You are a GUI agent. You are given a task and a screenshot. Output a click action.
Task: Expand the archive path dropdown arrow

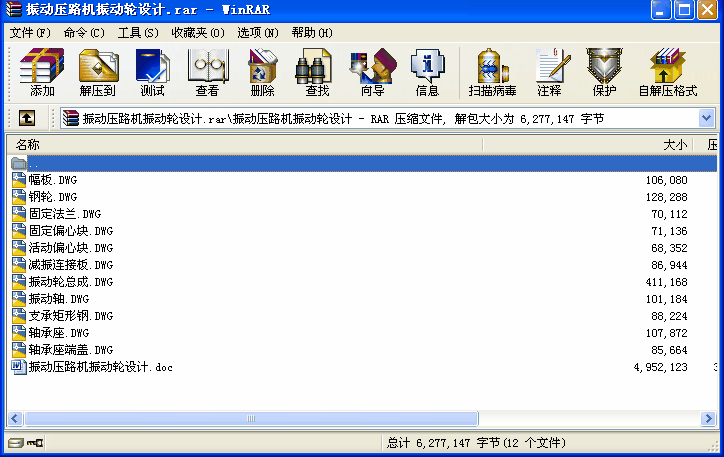pyautogui.click(x=706, y=119)
